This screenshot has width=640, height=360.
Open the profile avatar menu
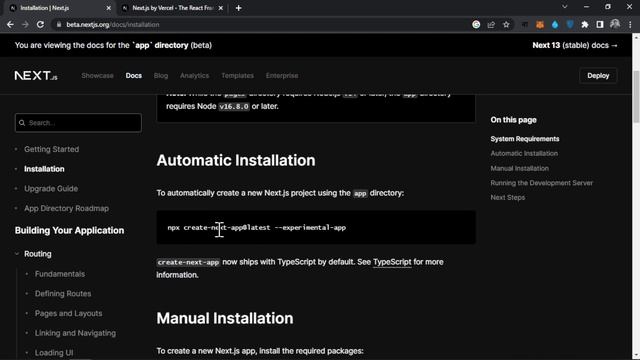(615, 24)
